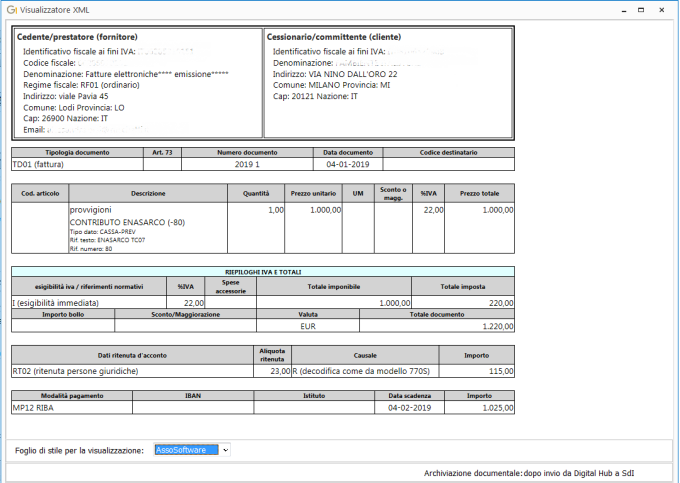Click the 'Dati ritenuta d'acconto' header

[132, 355]
